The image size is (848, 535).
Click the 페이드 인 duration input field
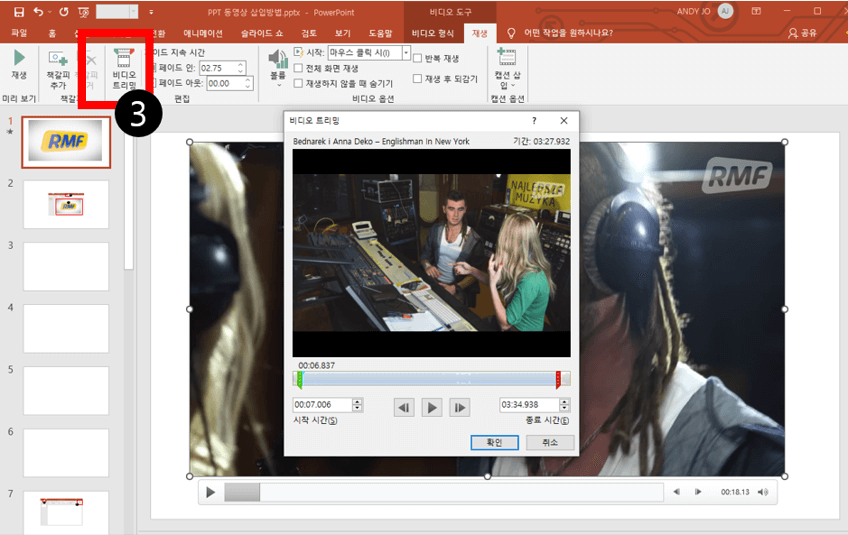coord(218,68)
